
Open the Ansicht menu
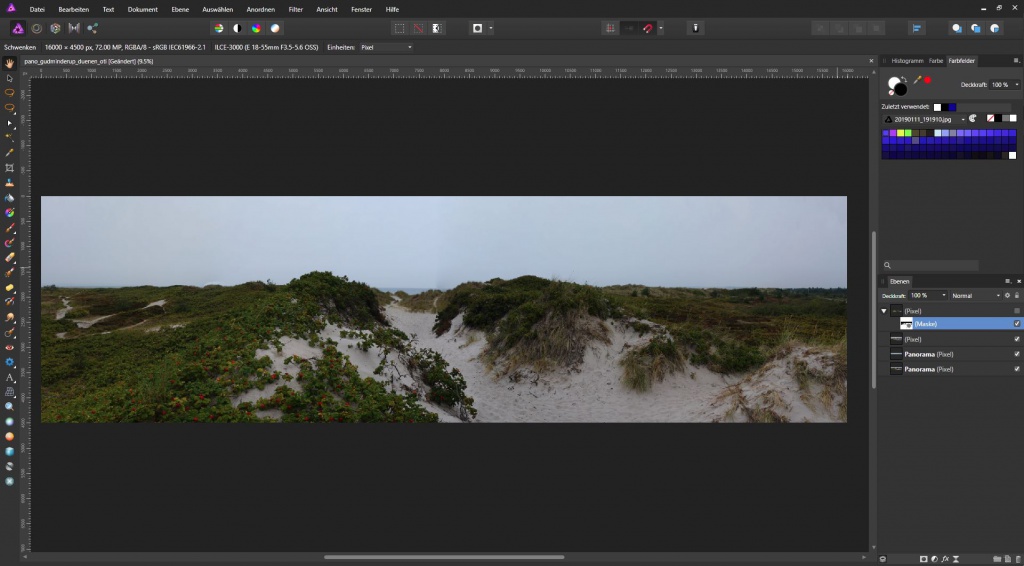tap(327, 10)
